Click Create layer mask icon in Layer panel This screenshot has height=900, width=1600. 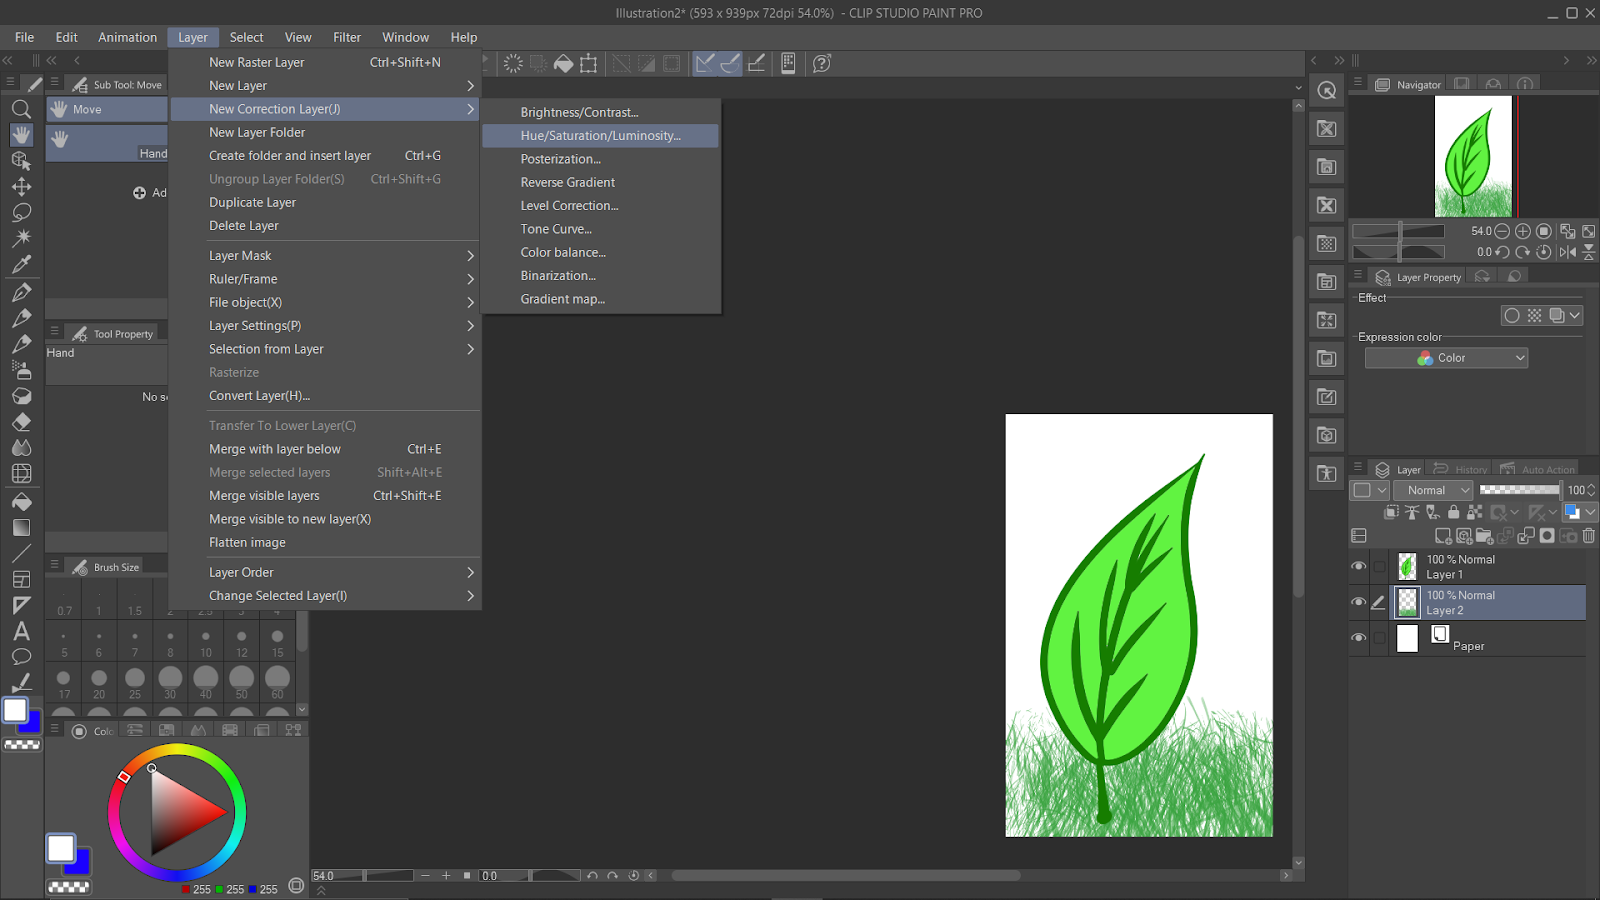pyautogui.click(x=1547, y=536)
